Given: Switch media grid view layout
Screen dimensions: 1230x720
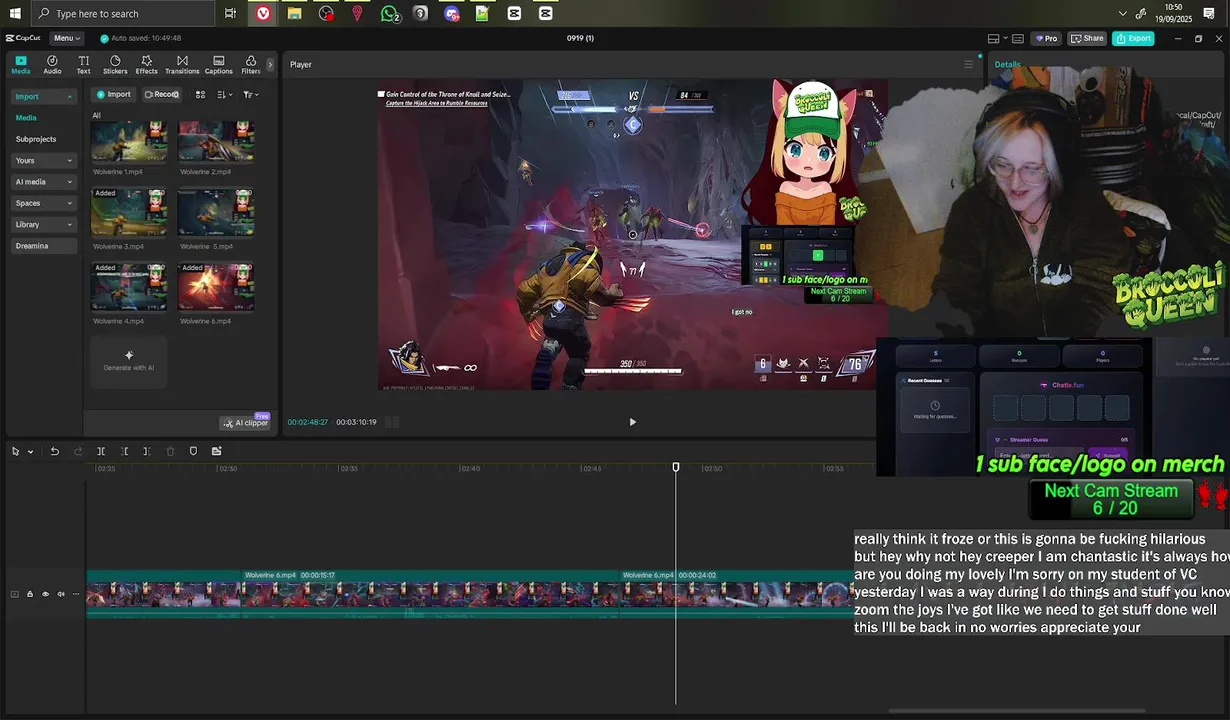Looking at the screenshot, I should 200,94.
